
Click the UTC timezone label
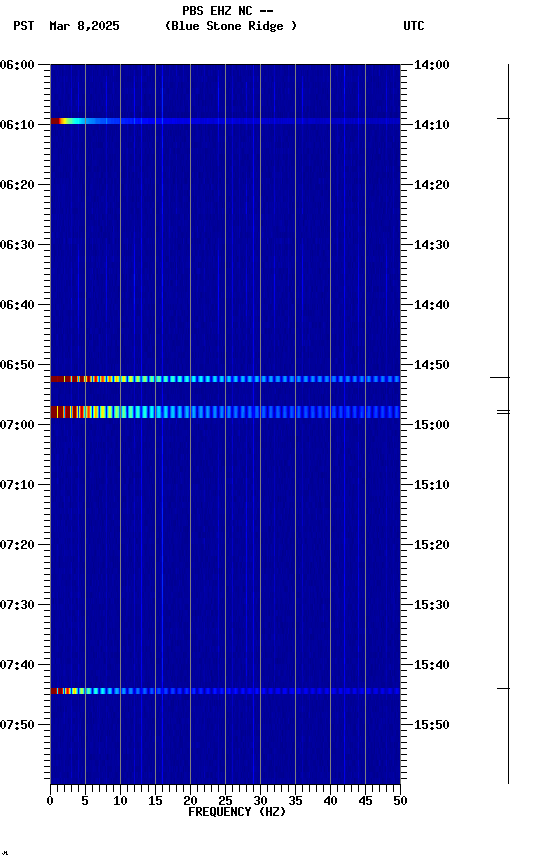click(414, 26)
